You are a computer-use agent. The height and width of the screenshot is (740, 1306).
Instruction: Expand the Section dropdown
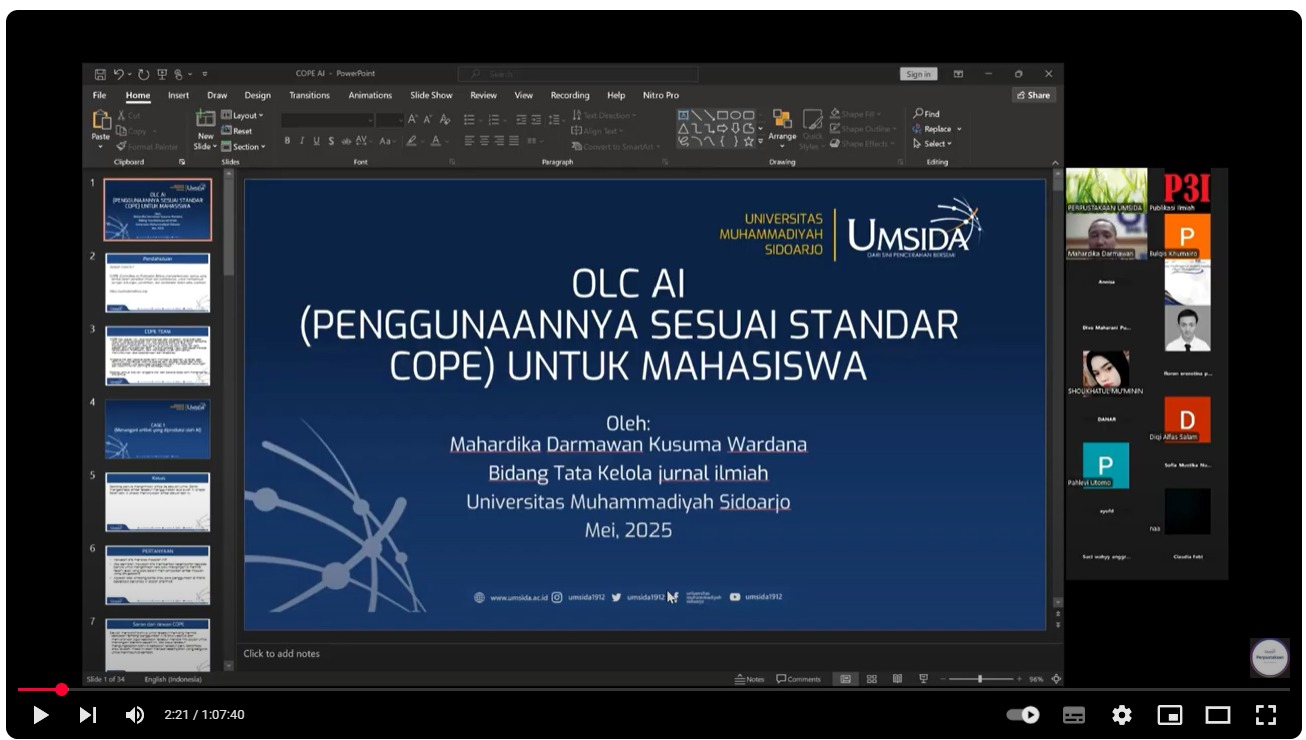(x=243, y=147)
